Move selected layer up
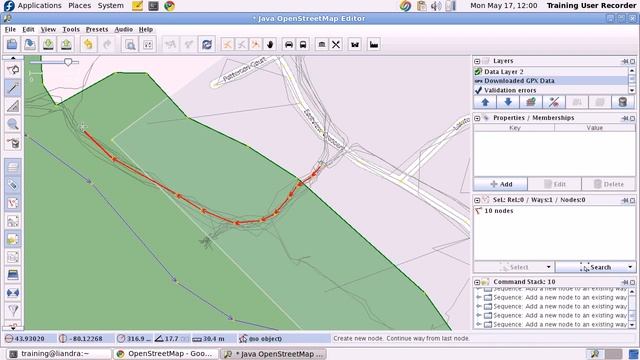 tap(485, 102)
